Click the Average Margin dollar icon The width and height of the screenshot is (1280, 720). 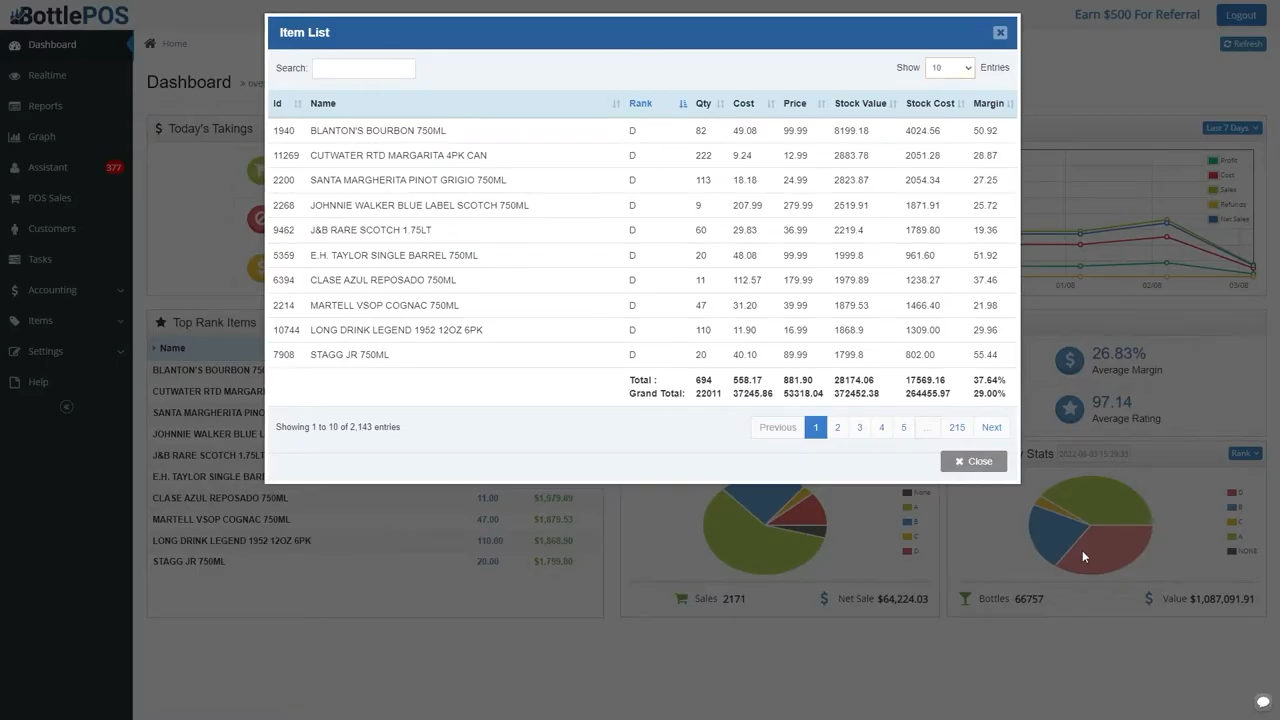coord(1069,361)
